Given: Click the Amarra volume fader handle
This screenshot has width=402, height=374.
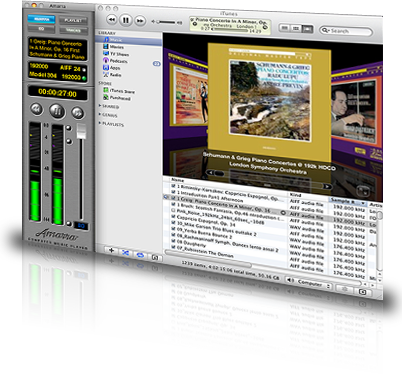Looking at the screenshot, I should point(81,131).
